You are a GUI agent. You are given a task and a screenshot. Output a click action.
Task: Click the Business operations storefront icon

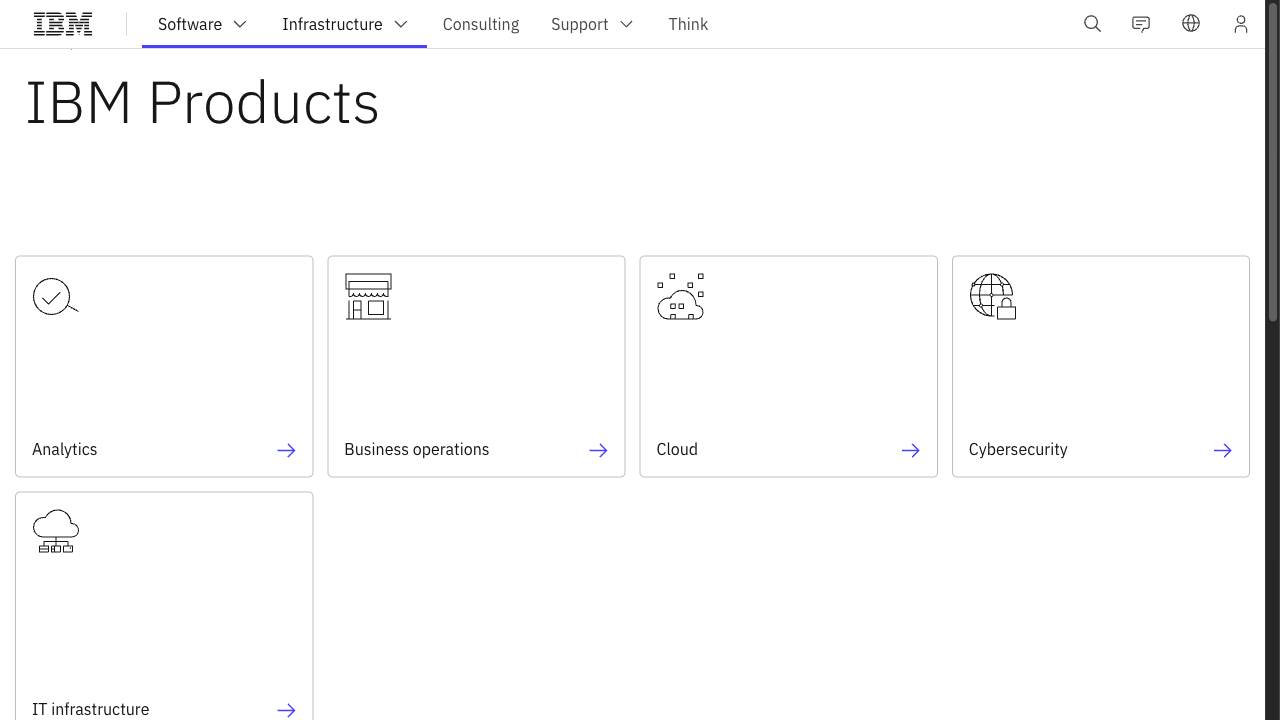point(368,296)
